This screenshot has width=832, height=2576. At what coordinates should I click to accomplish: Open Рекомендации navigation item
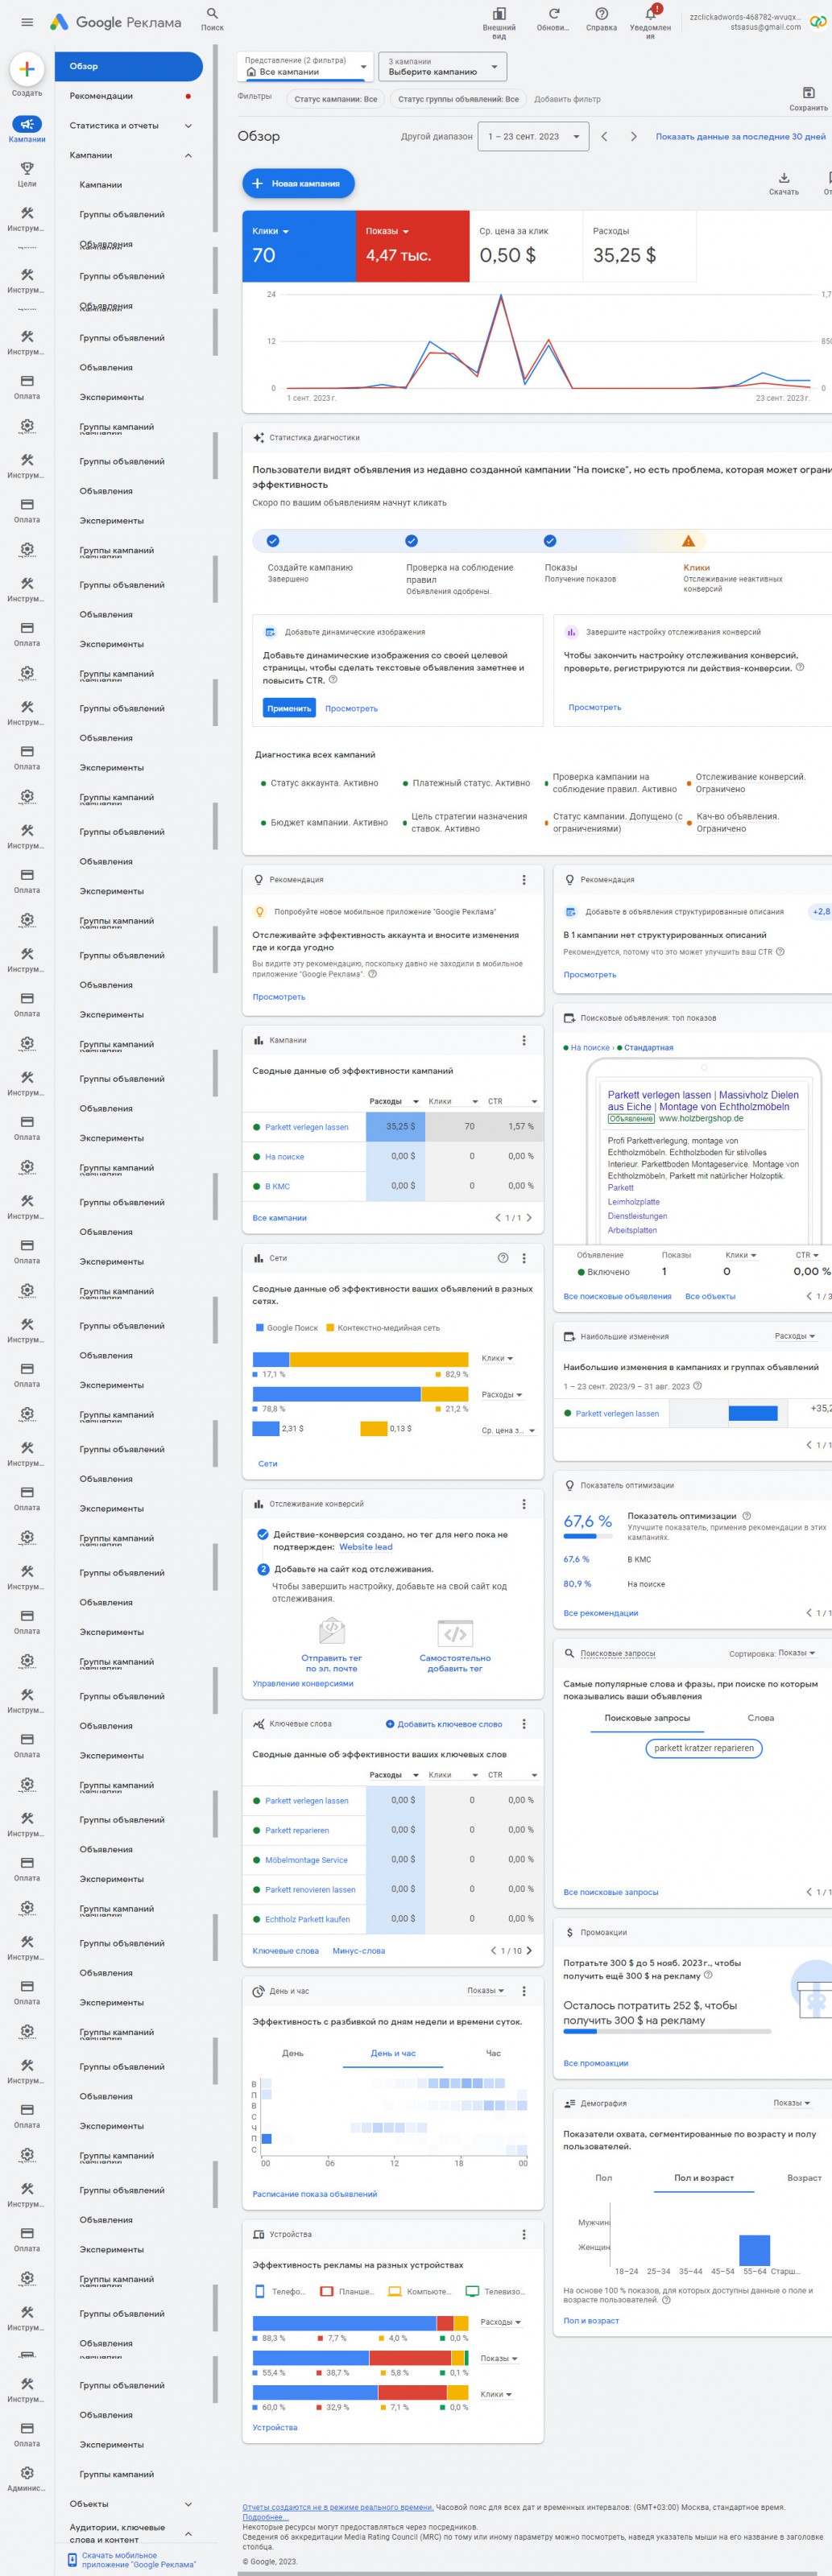click(129, 96)
